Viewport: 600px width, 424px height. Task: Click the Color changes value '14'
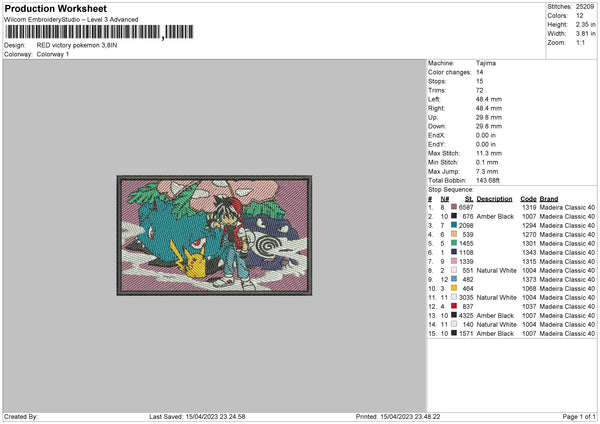479,72
